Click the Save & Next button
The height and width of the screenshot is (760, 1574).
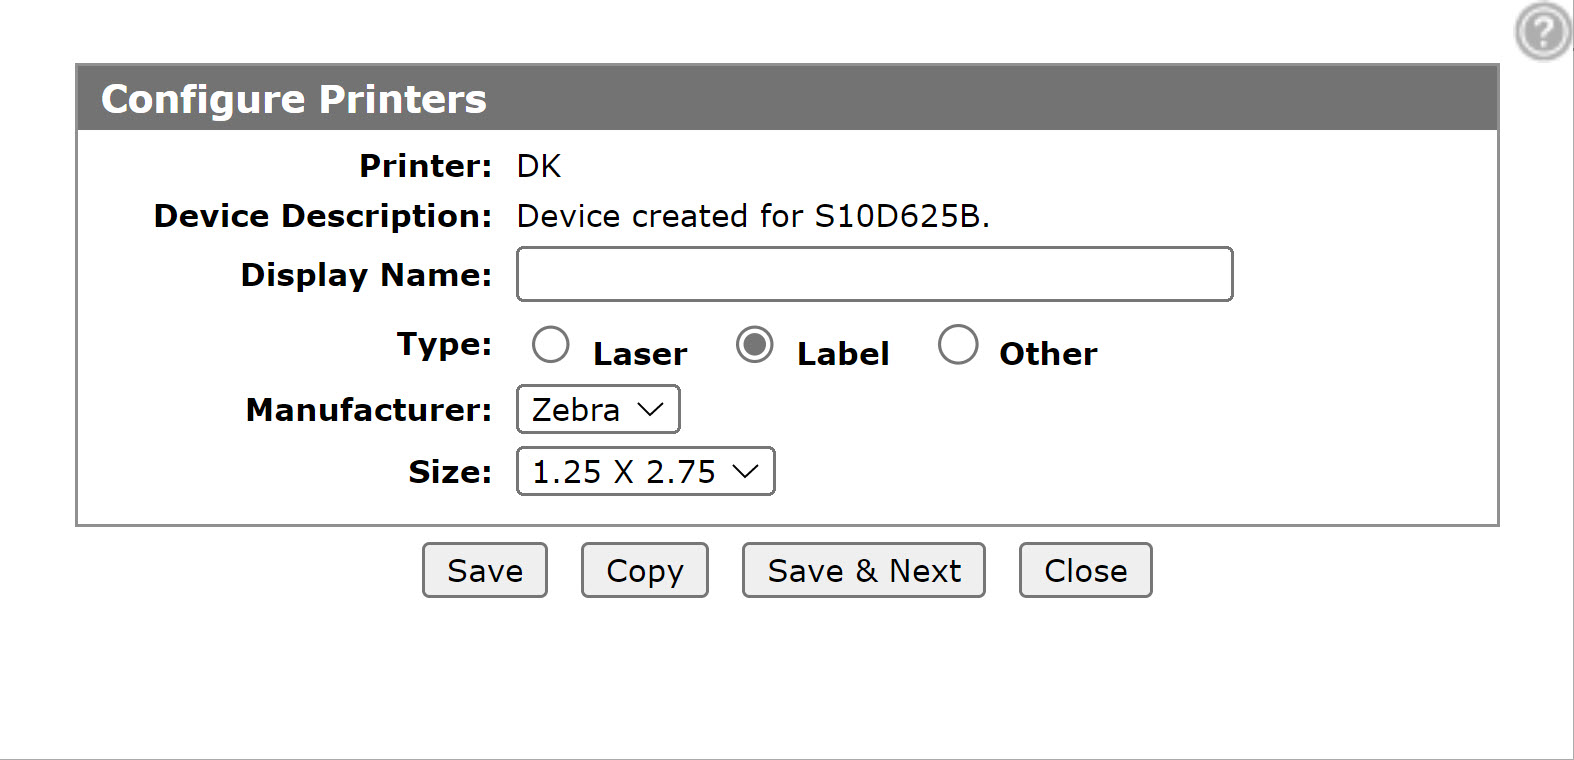(864, 570)
